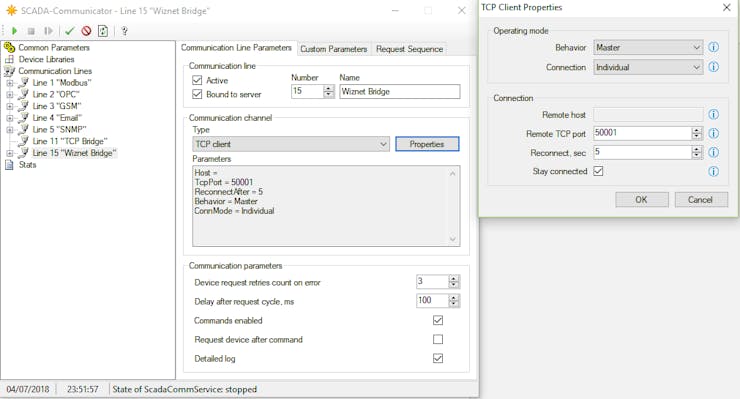Click the Remote host input field

[x=648, y=114]
